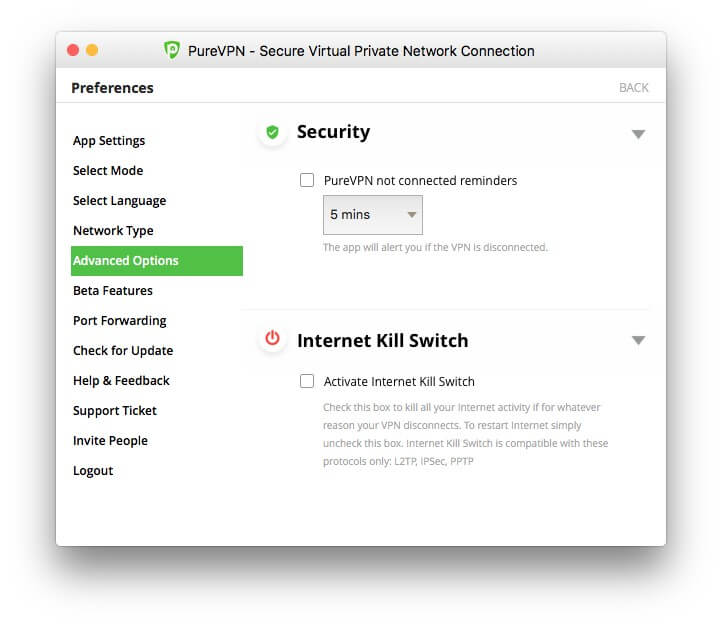722x626 pixels.
Task: Collapse the Internet Kill Switch section arrow
Action: [x=638, y=340]
